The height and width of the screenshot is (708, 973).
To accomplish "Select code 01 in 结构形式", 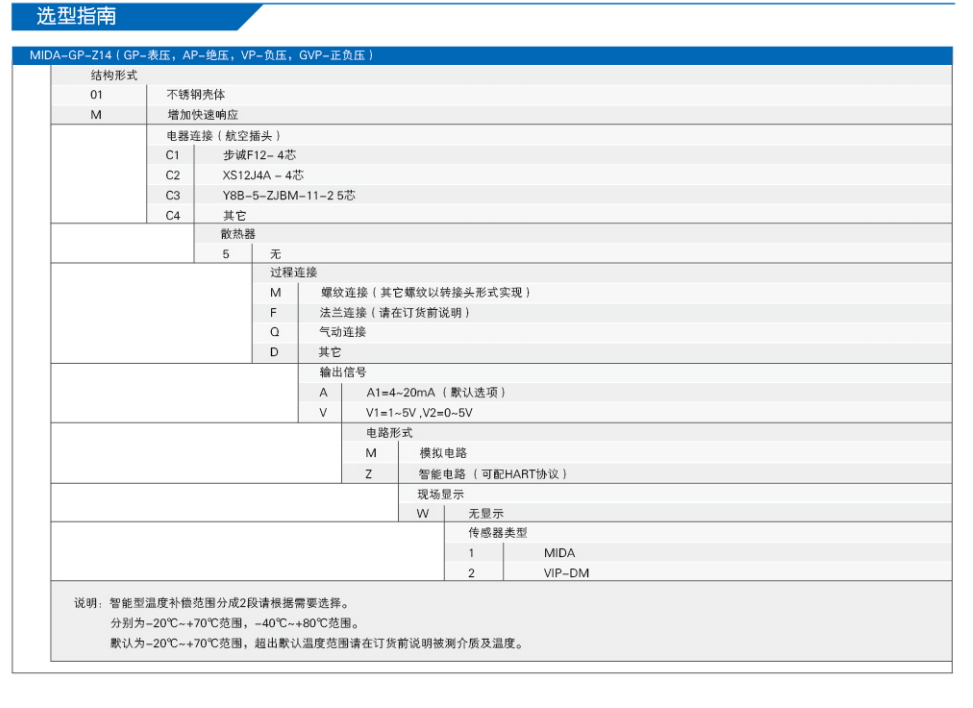I will coord(96,95).
